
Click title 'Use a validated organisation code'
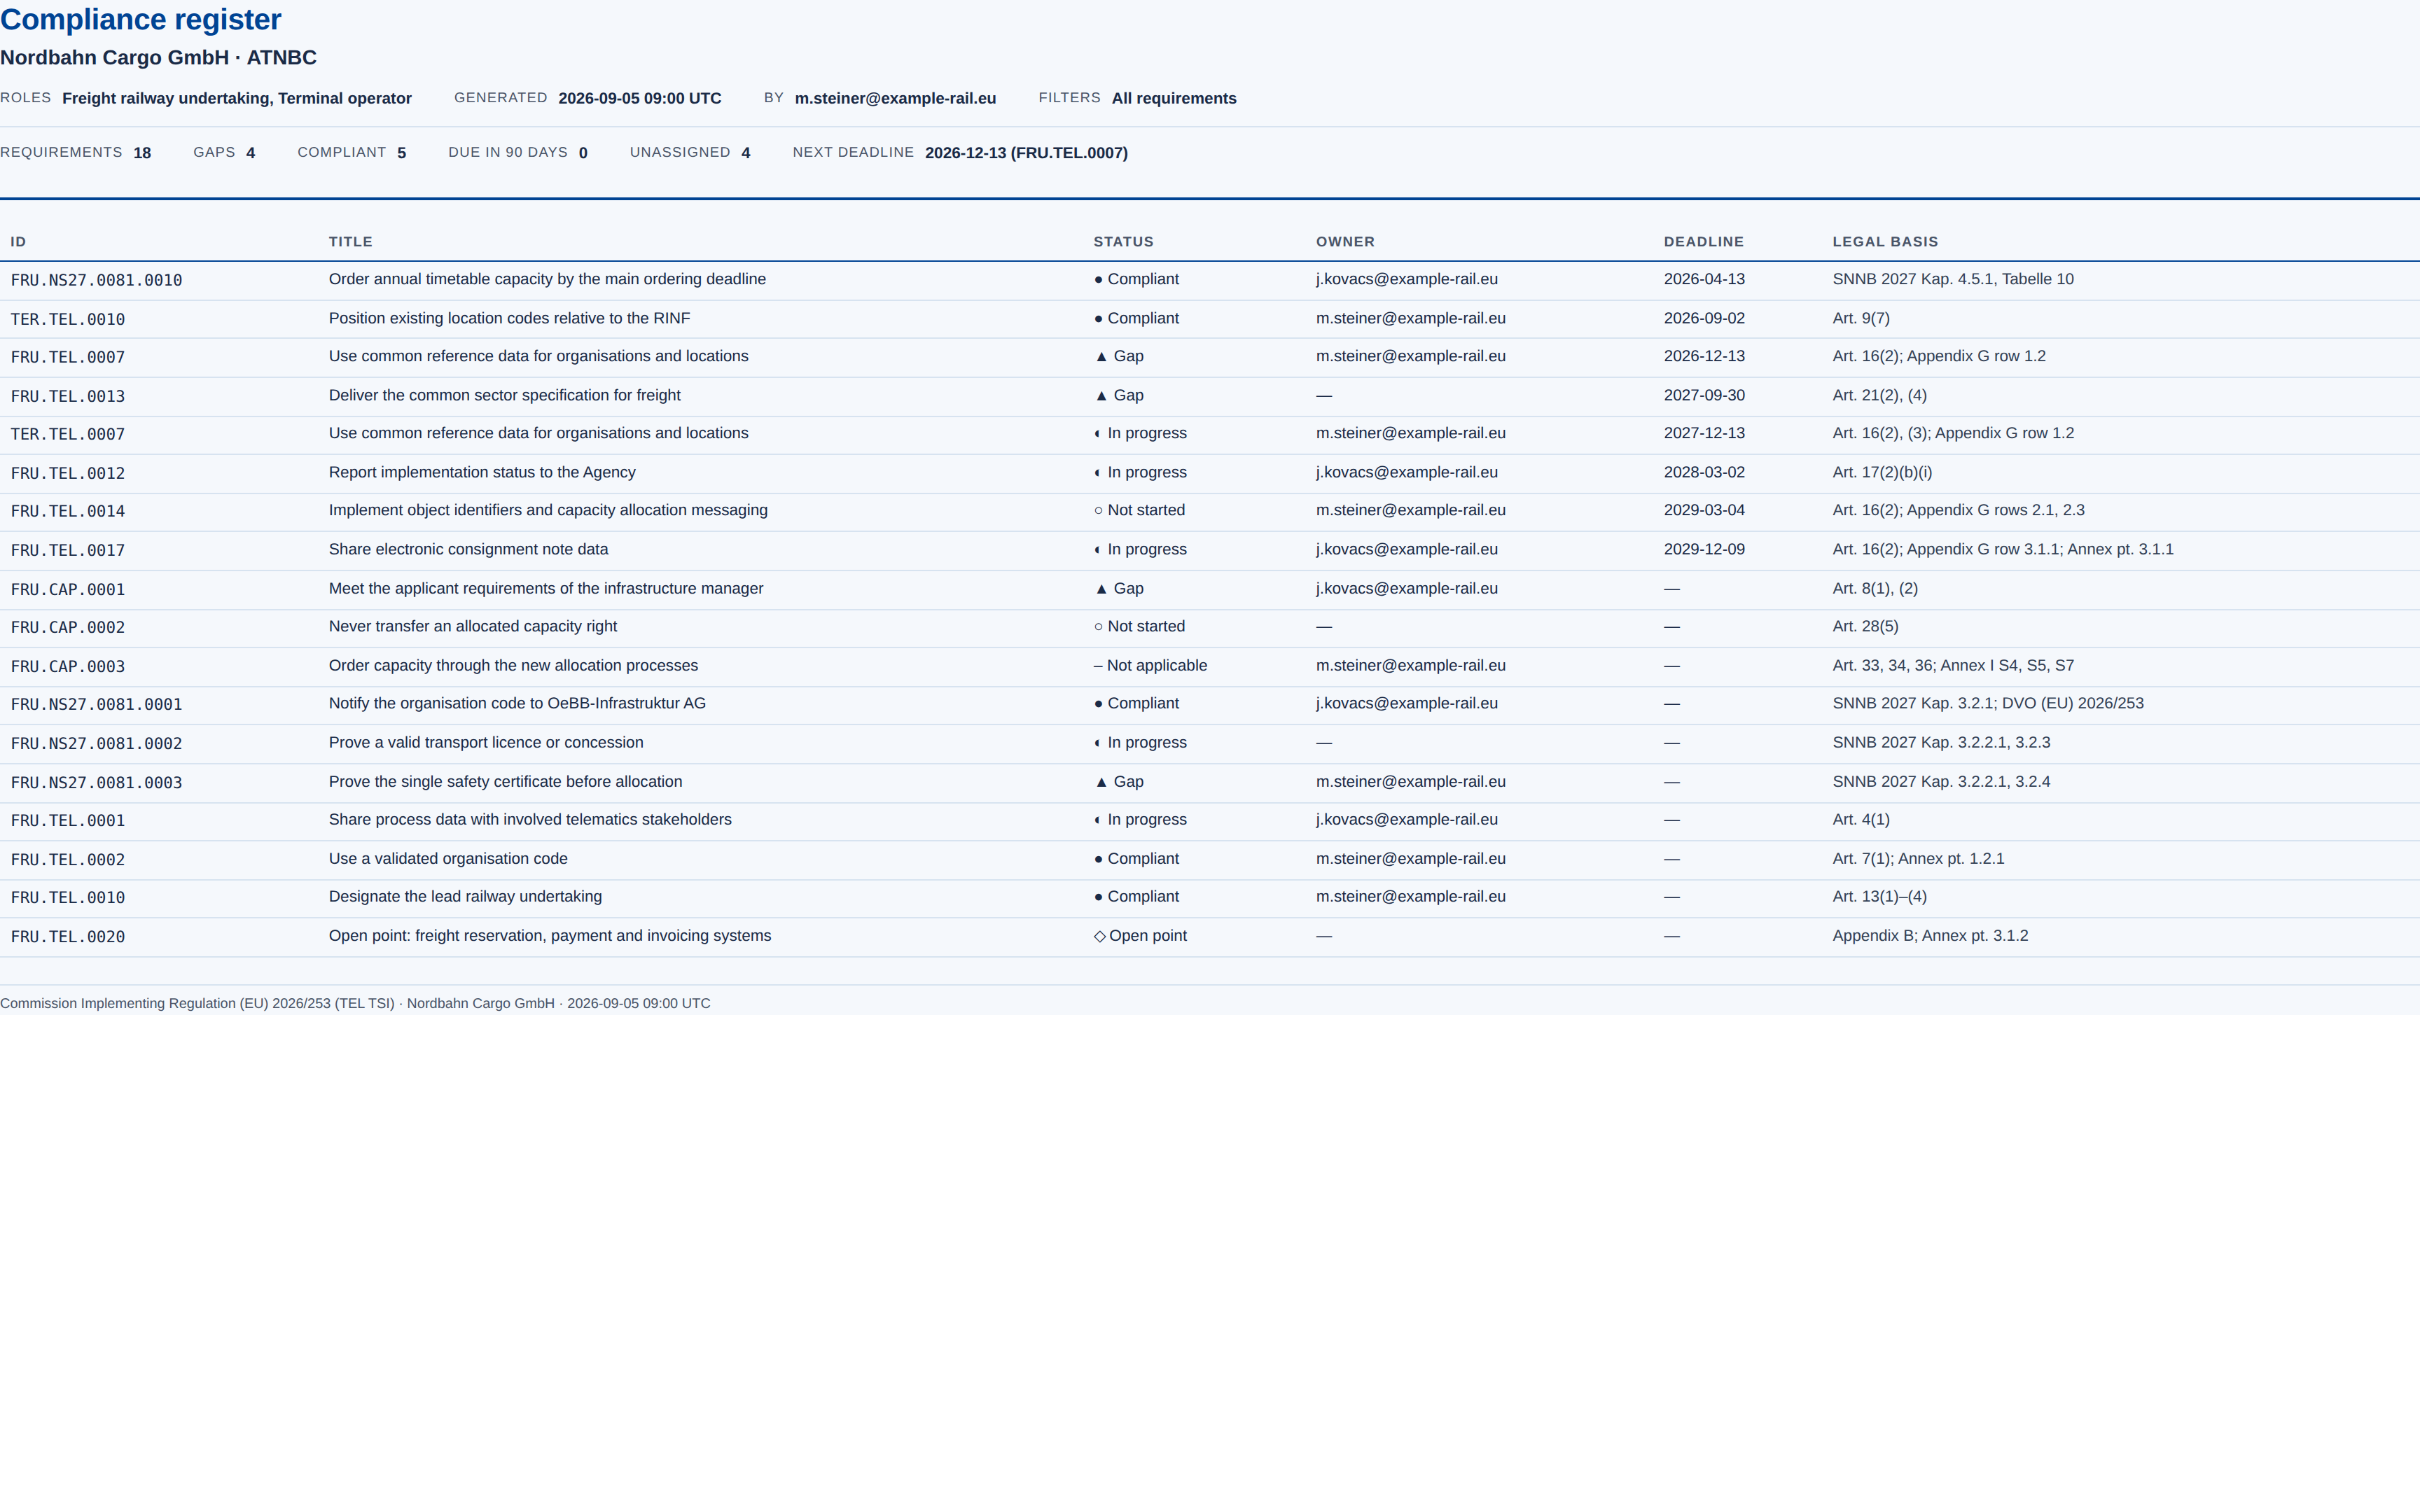448,858
